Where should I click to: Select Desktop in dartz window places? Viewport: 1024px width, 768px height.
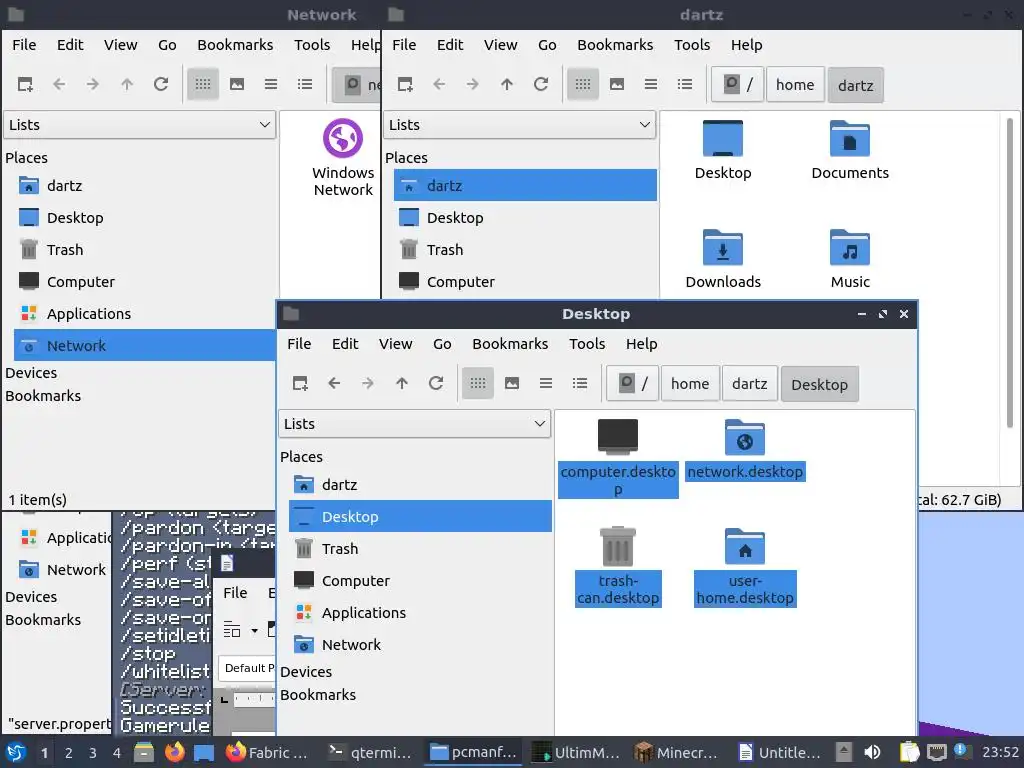pos(525,217)
